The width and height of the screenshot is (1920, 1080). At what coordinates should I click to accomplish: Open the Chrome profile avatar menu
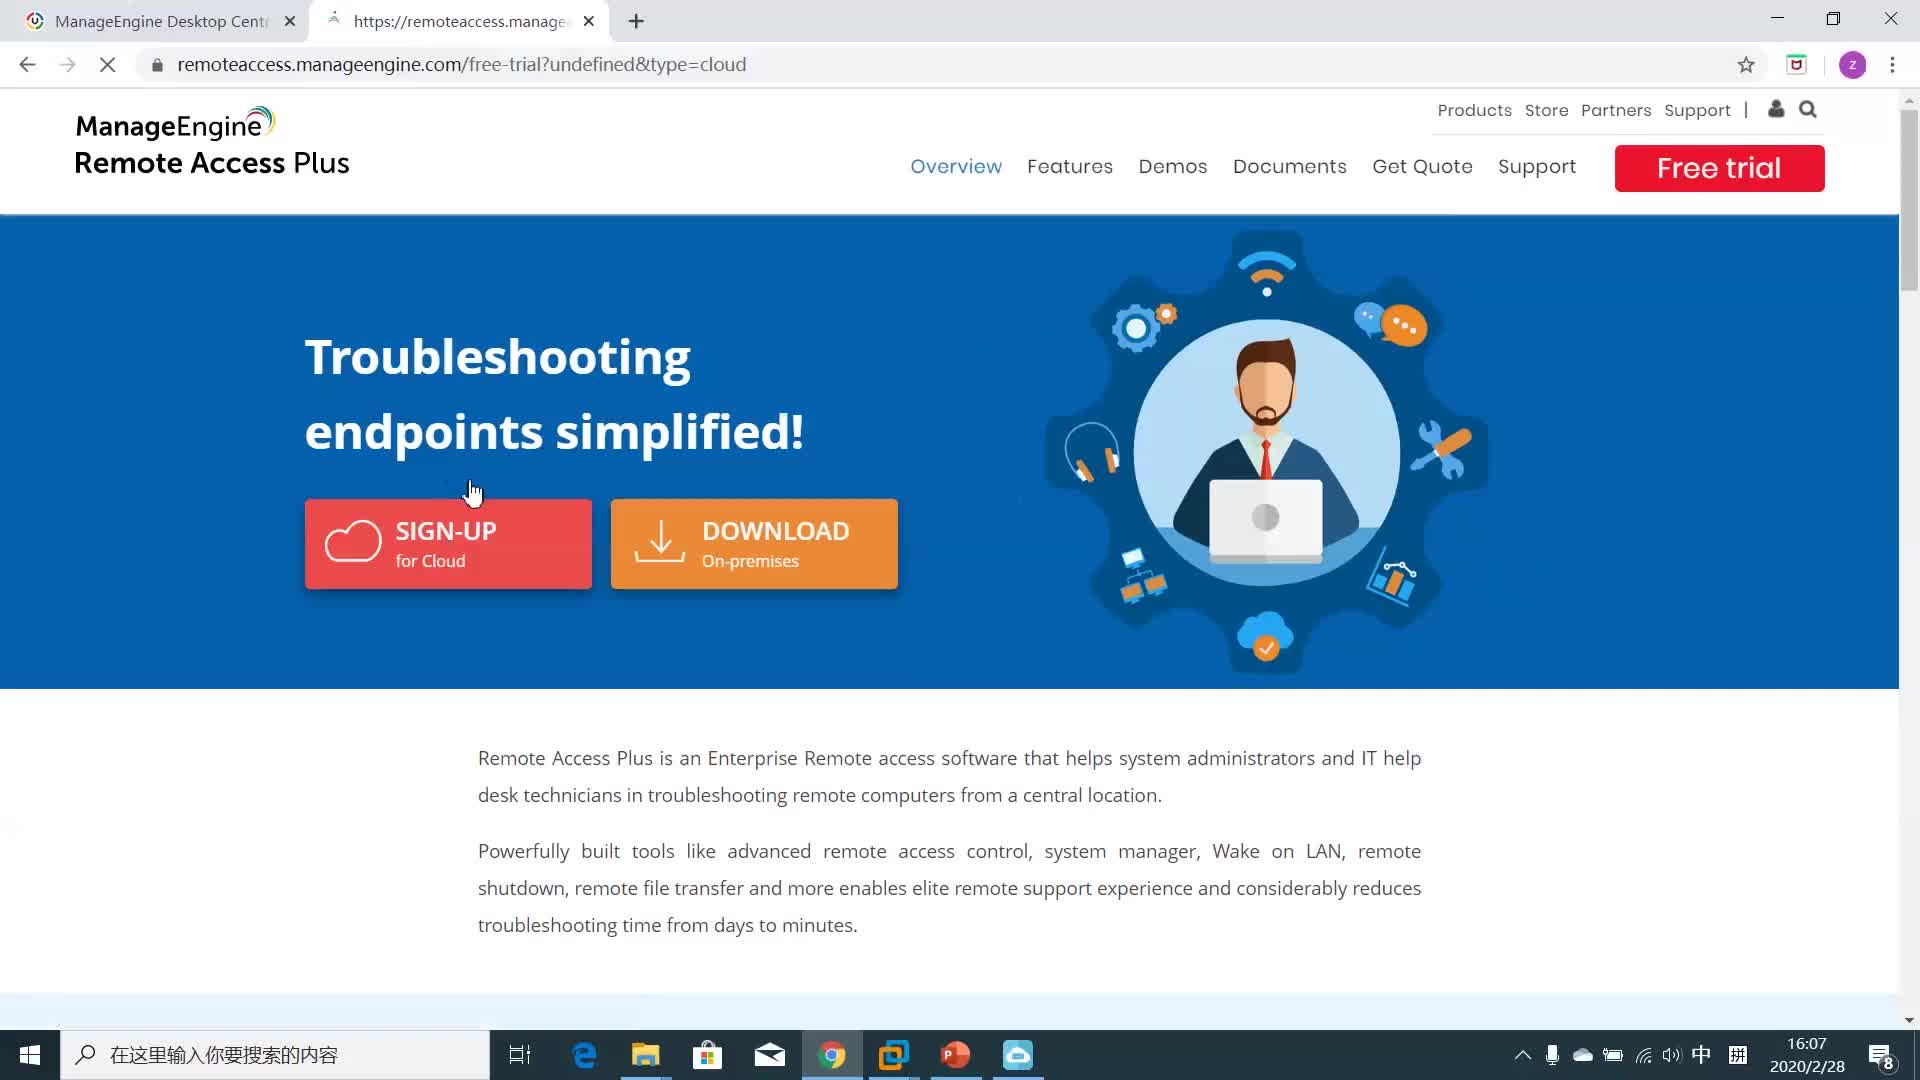click(1853, 64)
